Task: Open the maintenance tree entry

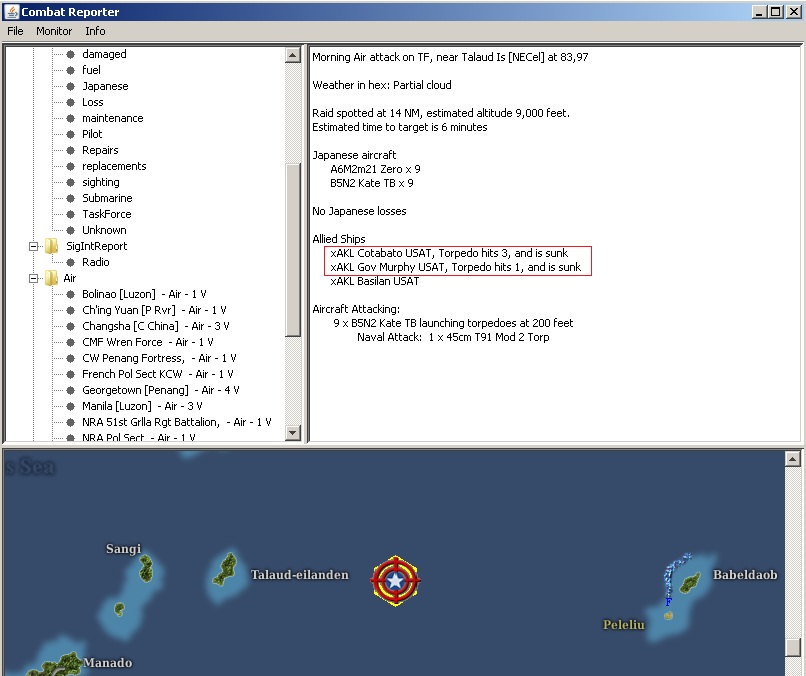Action: [x=113, y=118]
